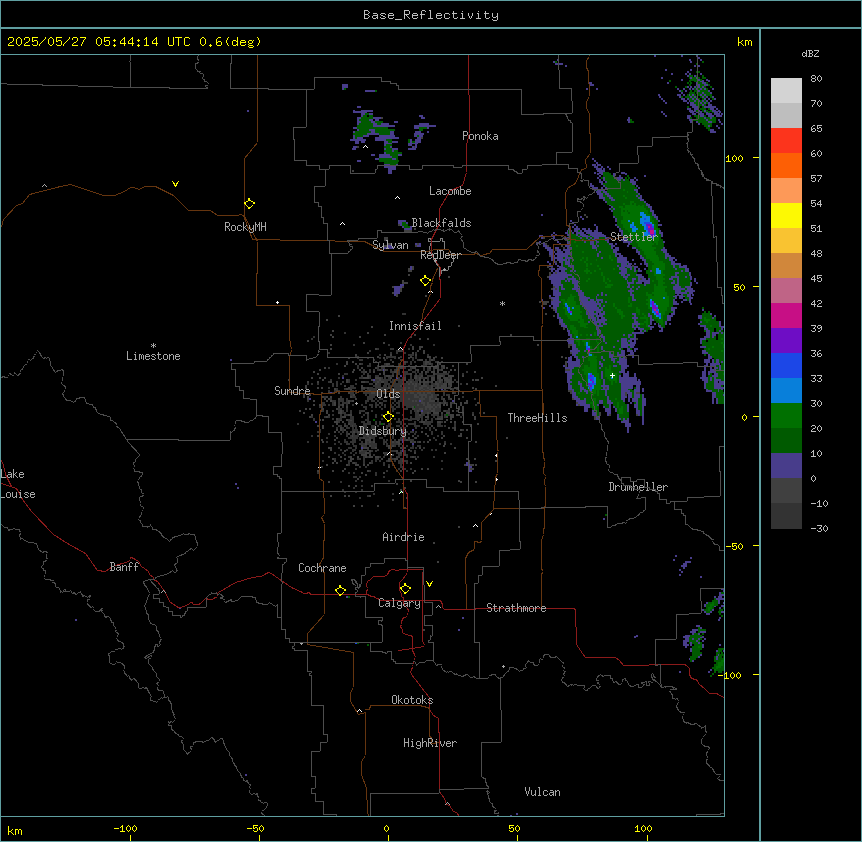
Task: Click the yellow diamond marker south of RedDeer
Action: point(425,281)
